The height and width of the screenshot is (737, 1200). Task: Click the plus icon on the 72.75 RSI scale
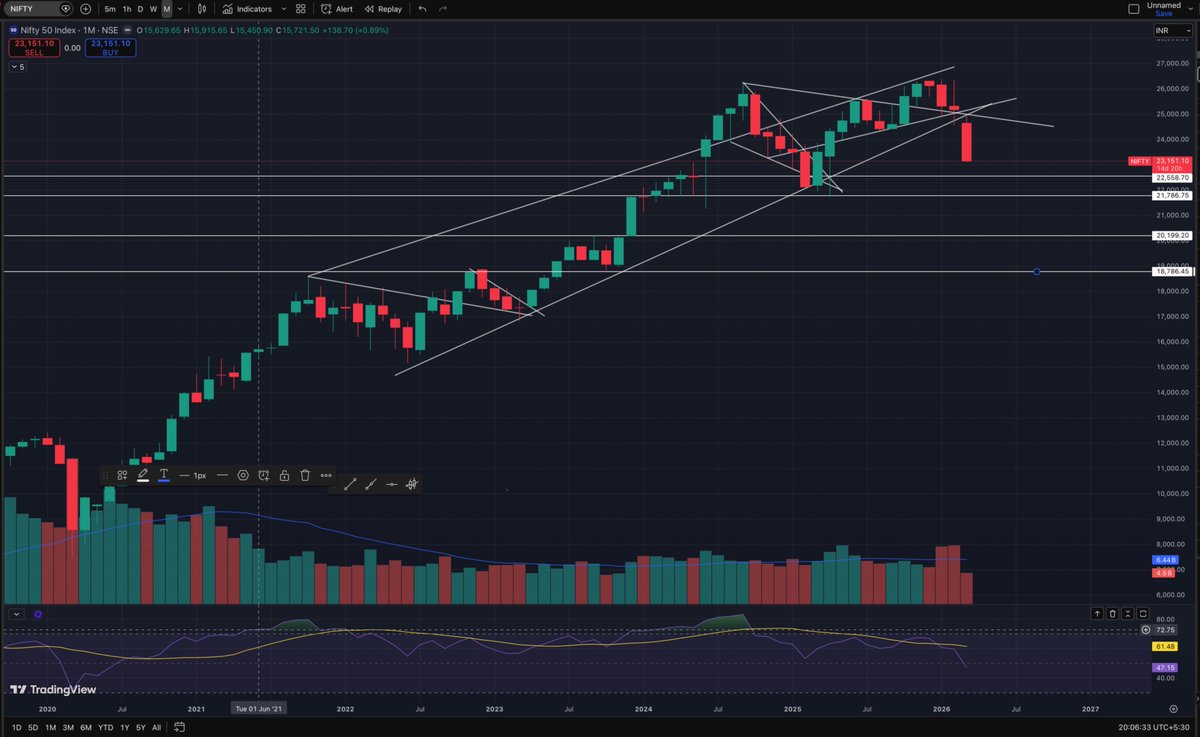pos(1146,630)
